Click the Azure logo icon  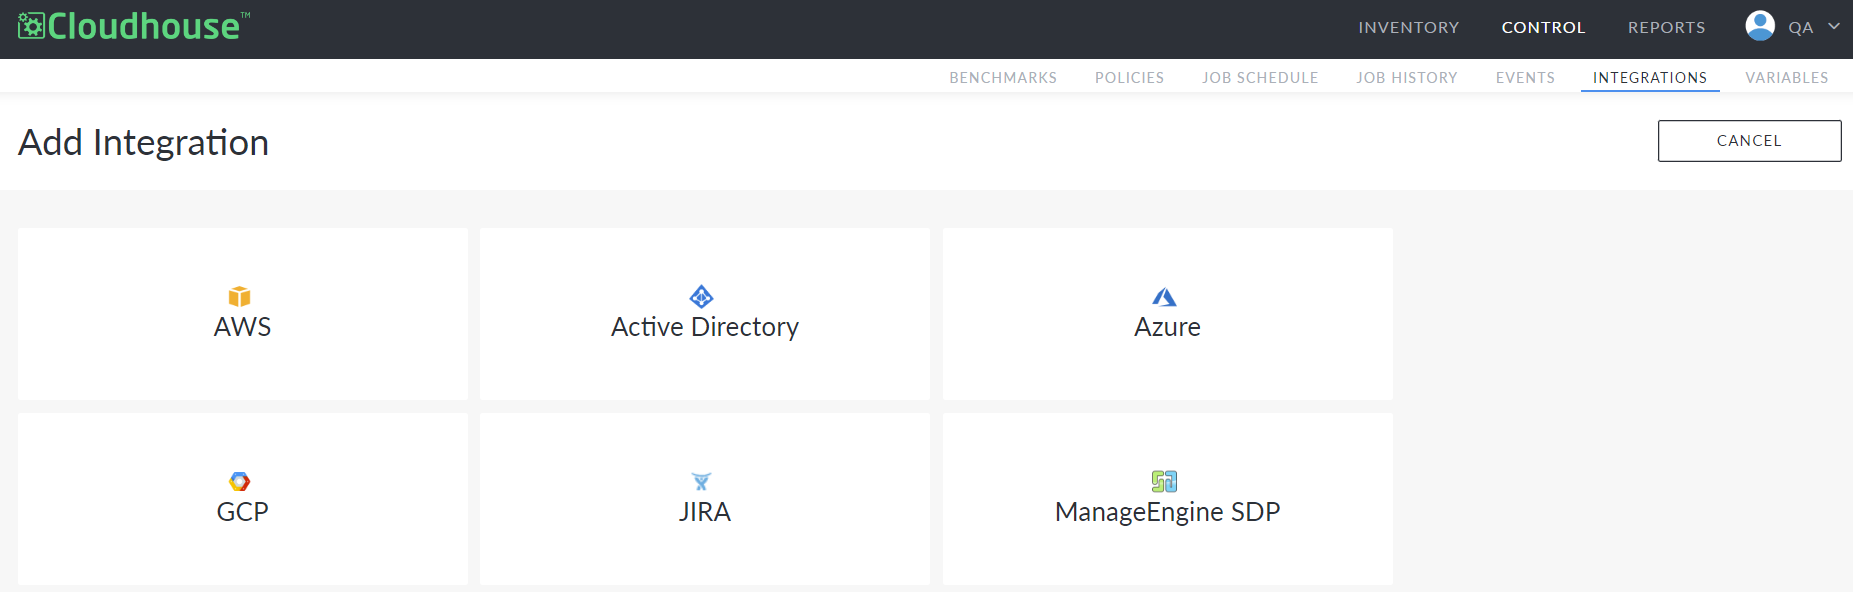(x=1164, y=297)
